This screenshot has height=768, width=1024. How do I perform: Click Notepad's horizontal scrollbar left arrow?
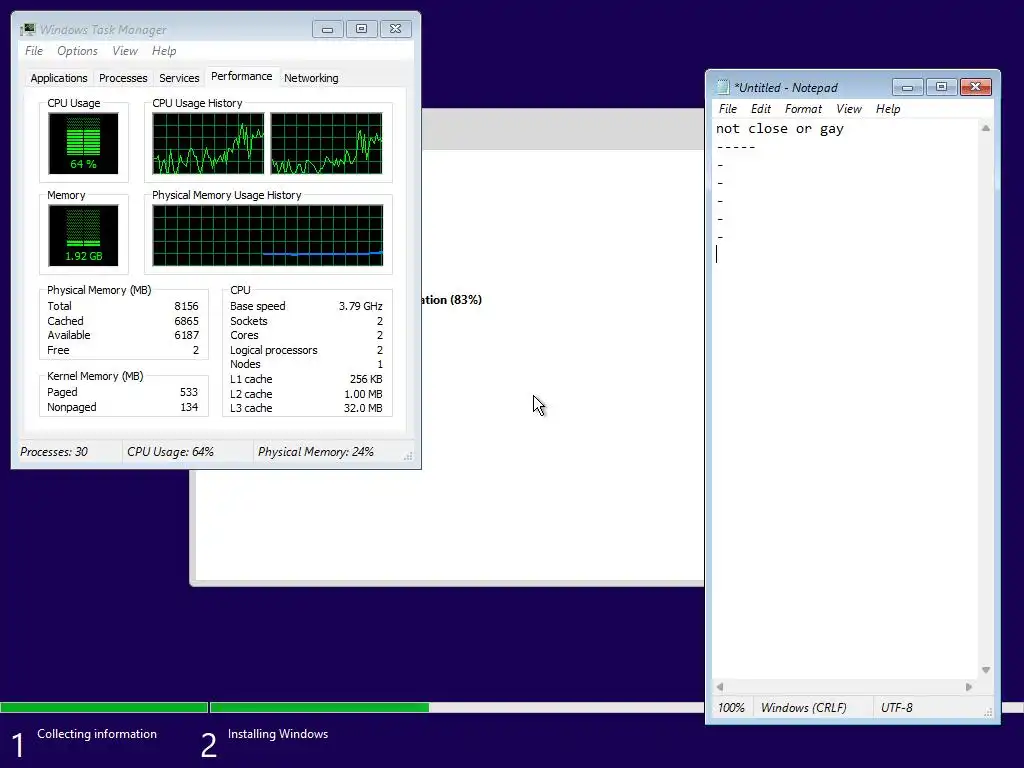[720, 686]
